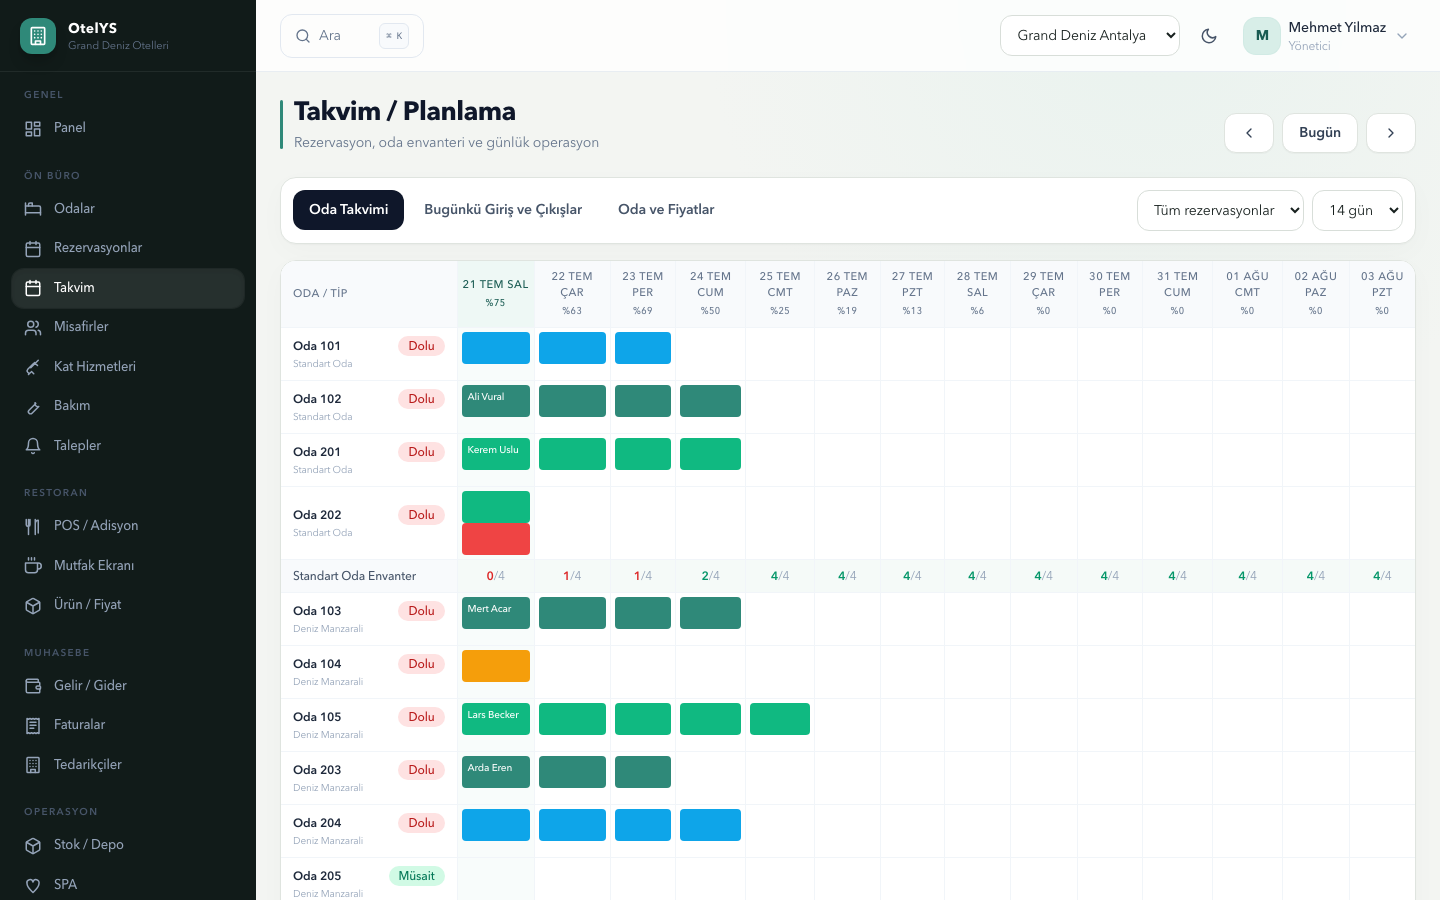This screenshot has height=900, width=1440.
Task: Open POS / Adisyon utensils icon
Action: 33,526
